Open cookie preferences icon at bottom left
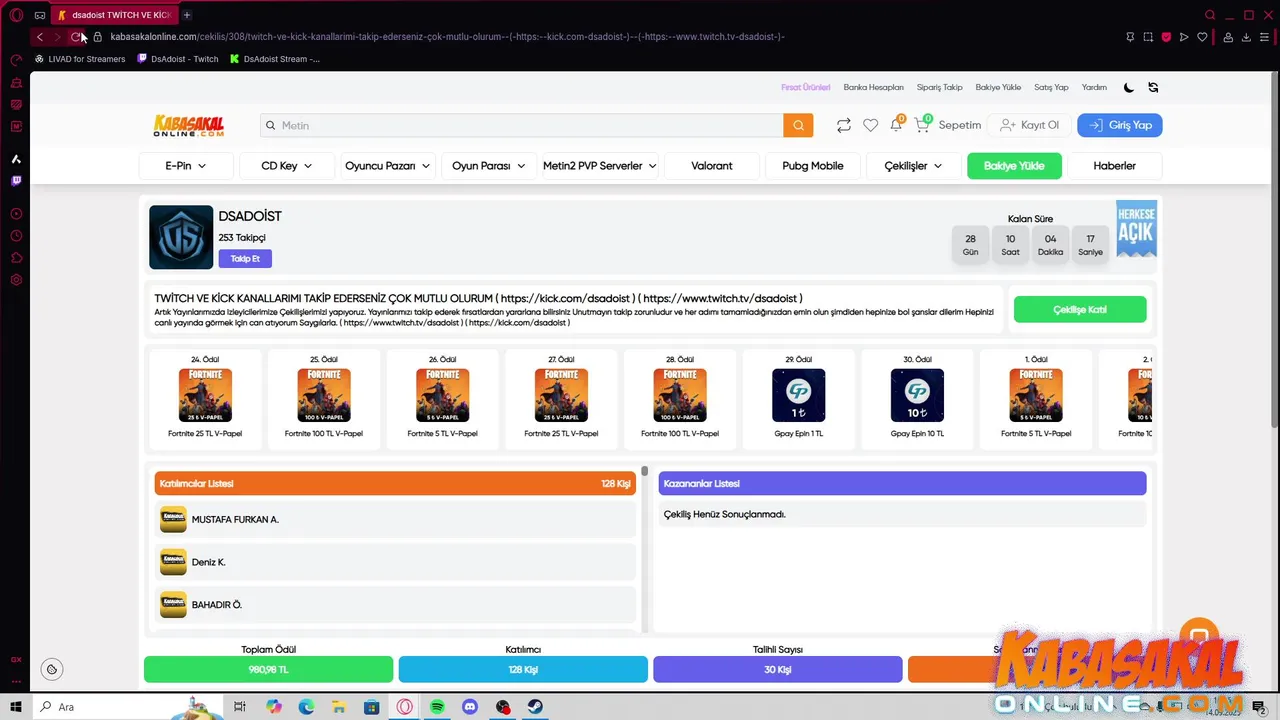 click(x=52, y=669)
